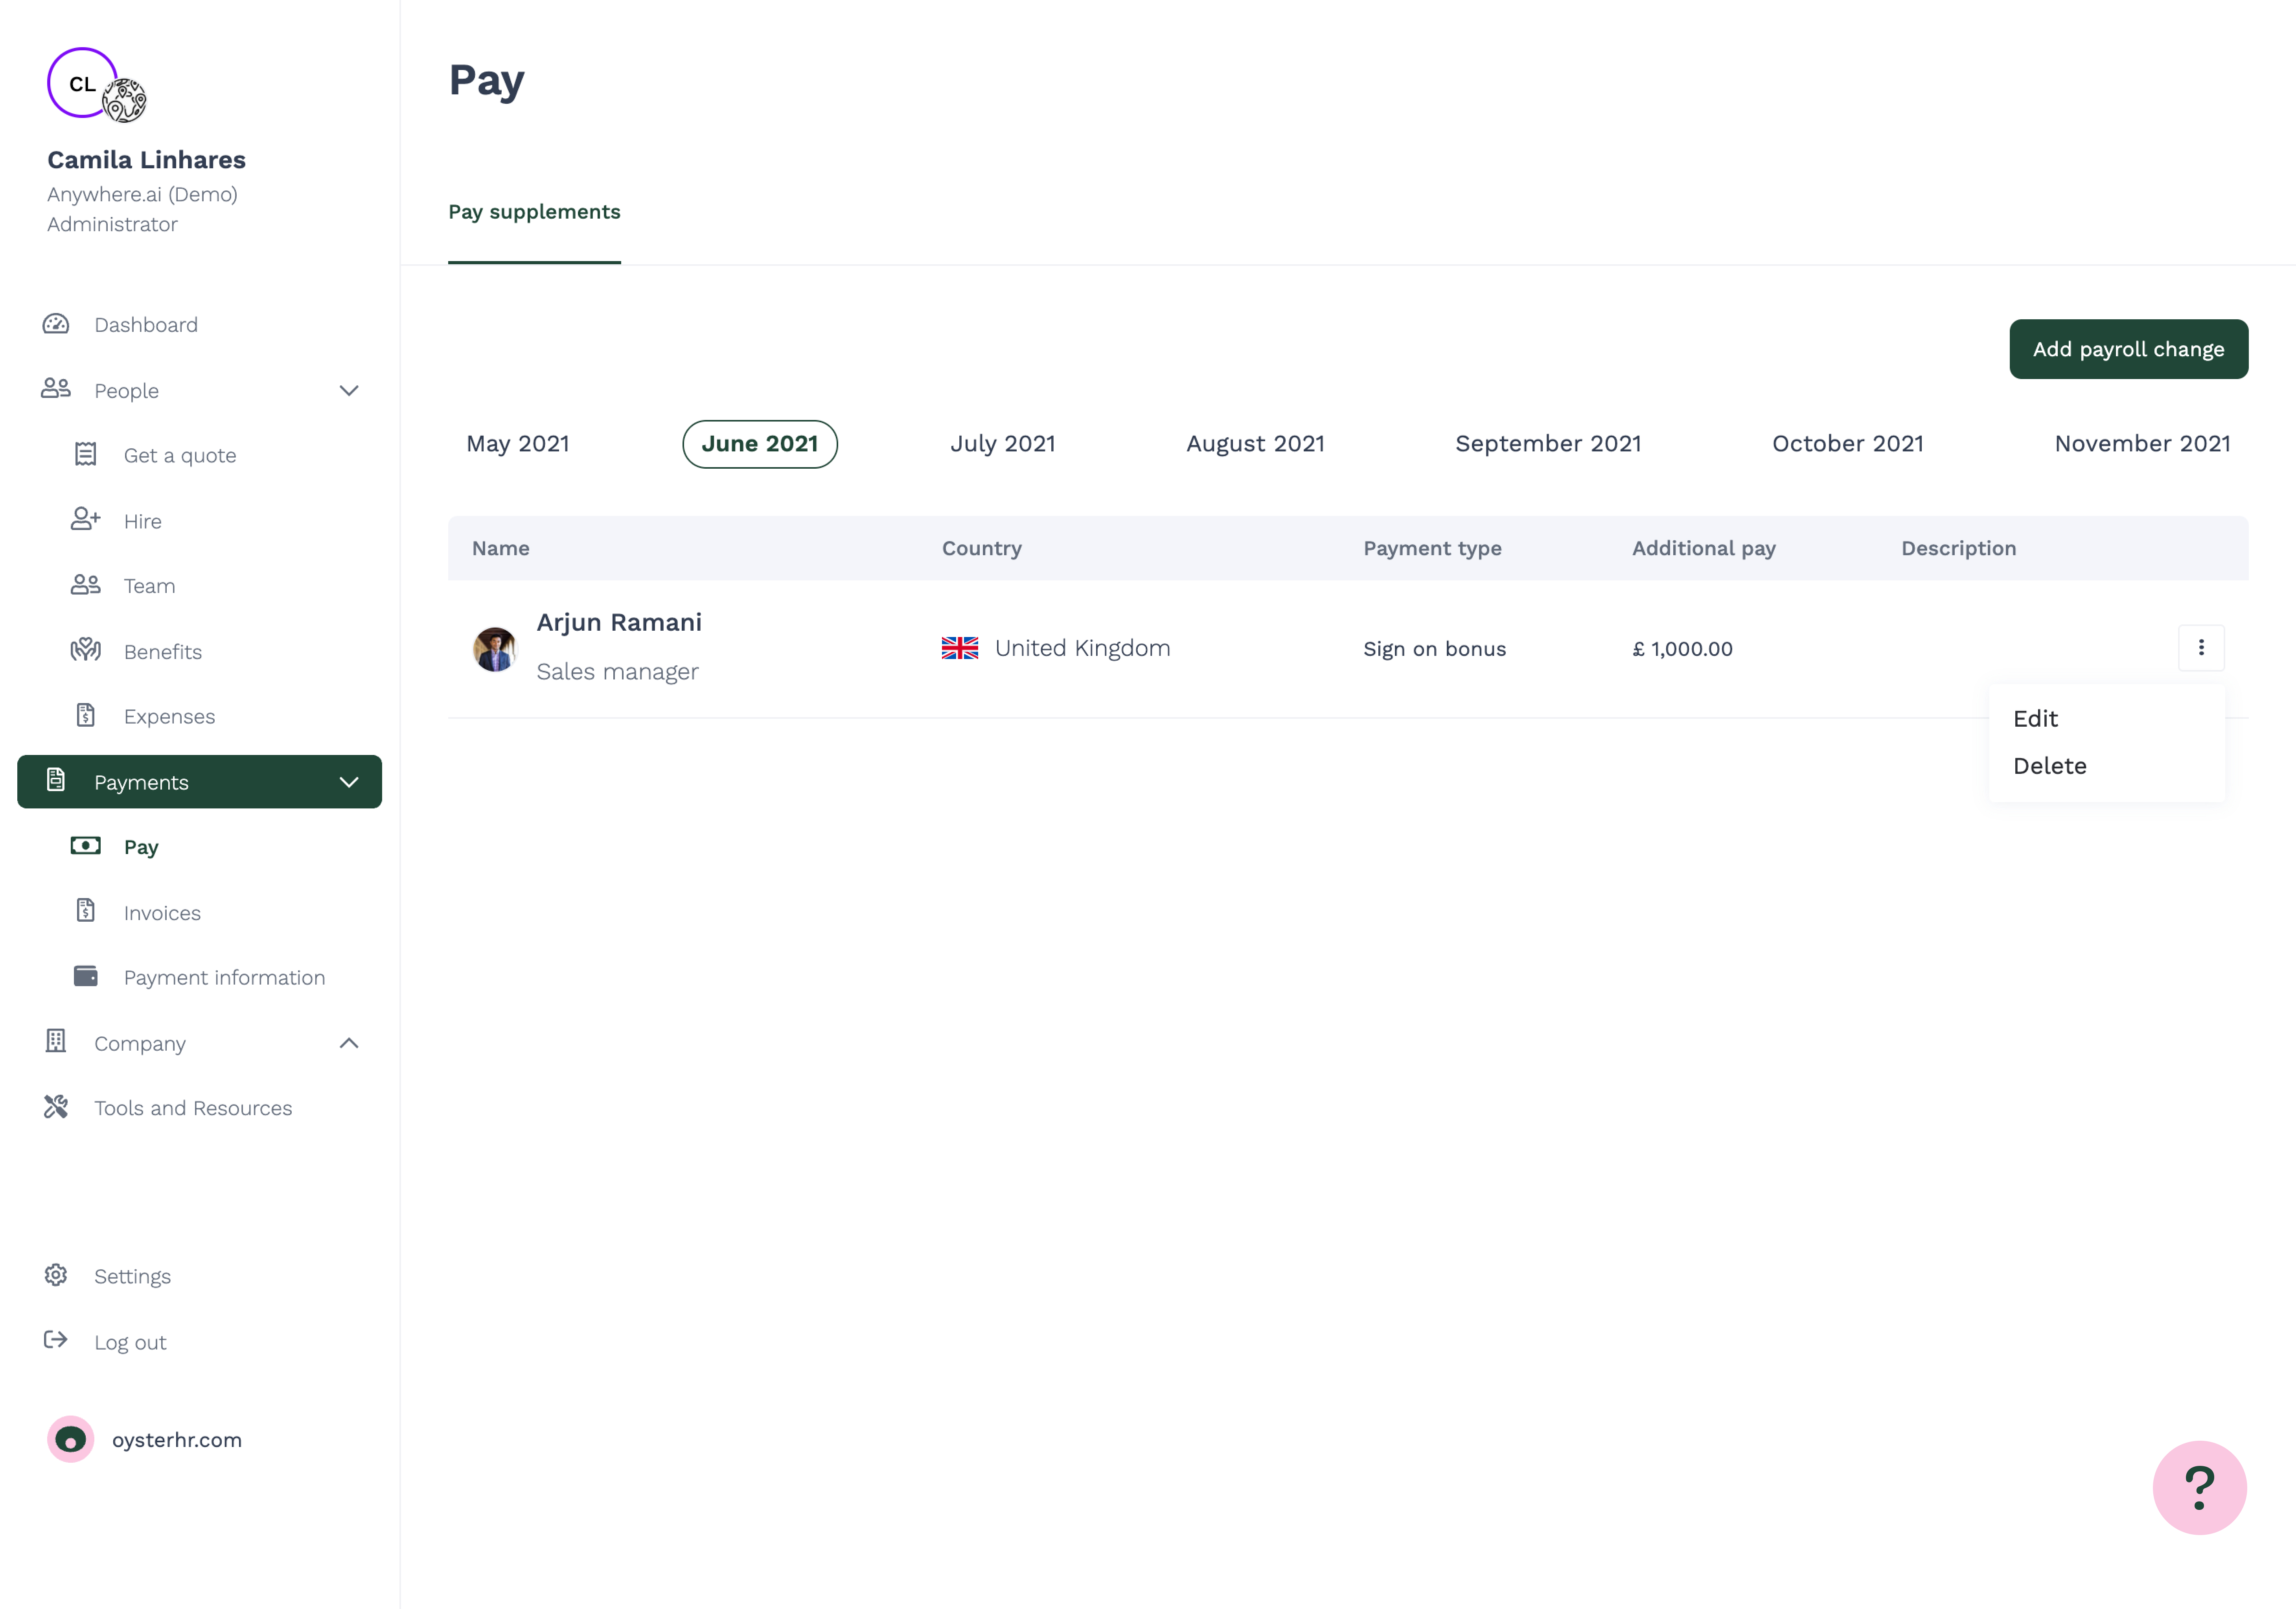Click the three-dot menu for Arjun Ramani

pyautogui.click(x=2202, y=648)
